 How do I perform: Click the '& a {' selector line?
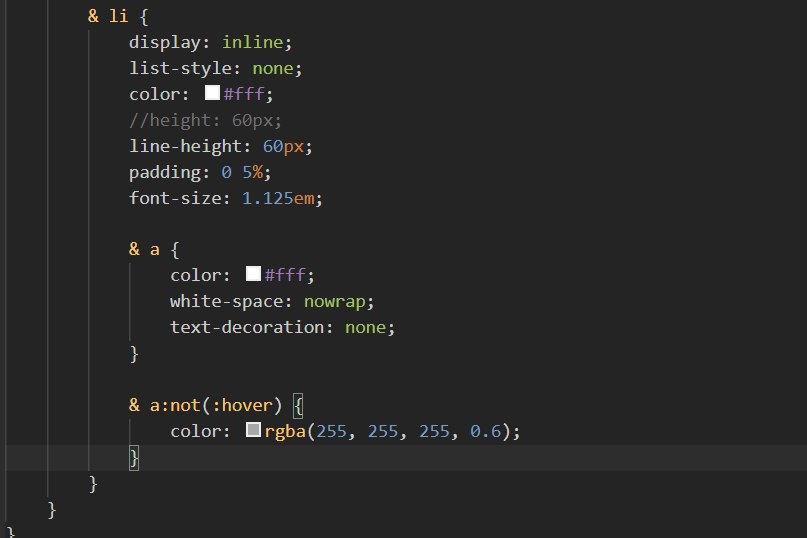click(x=154, y=250)
